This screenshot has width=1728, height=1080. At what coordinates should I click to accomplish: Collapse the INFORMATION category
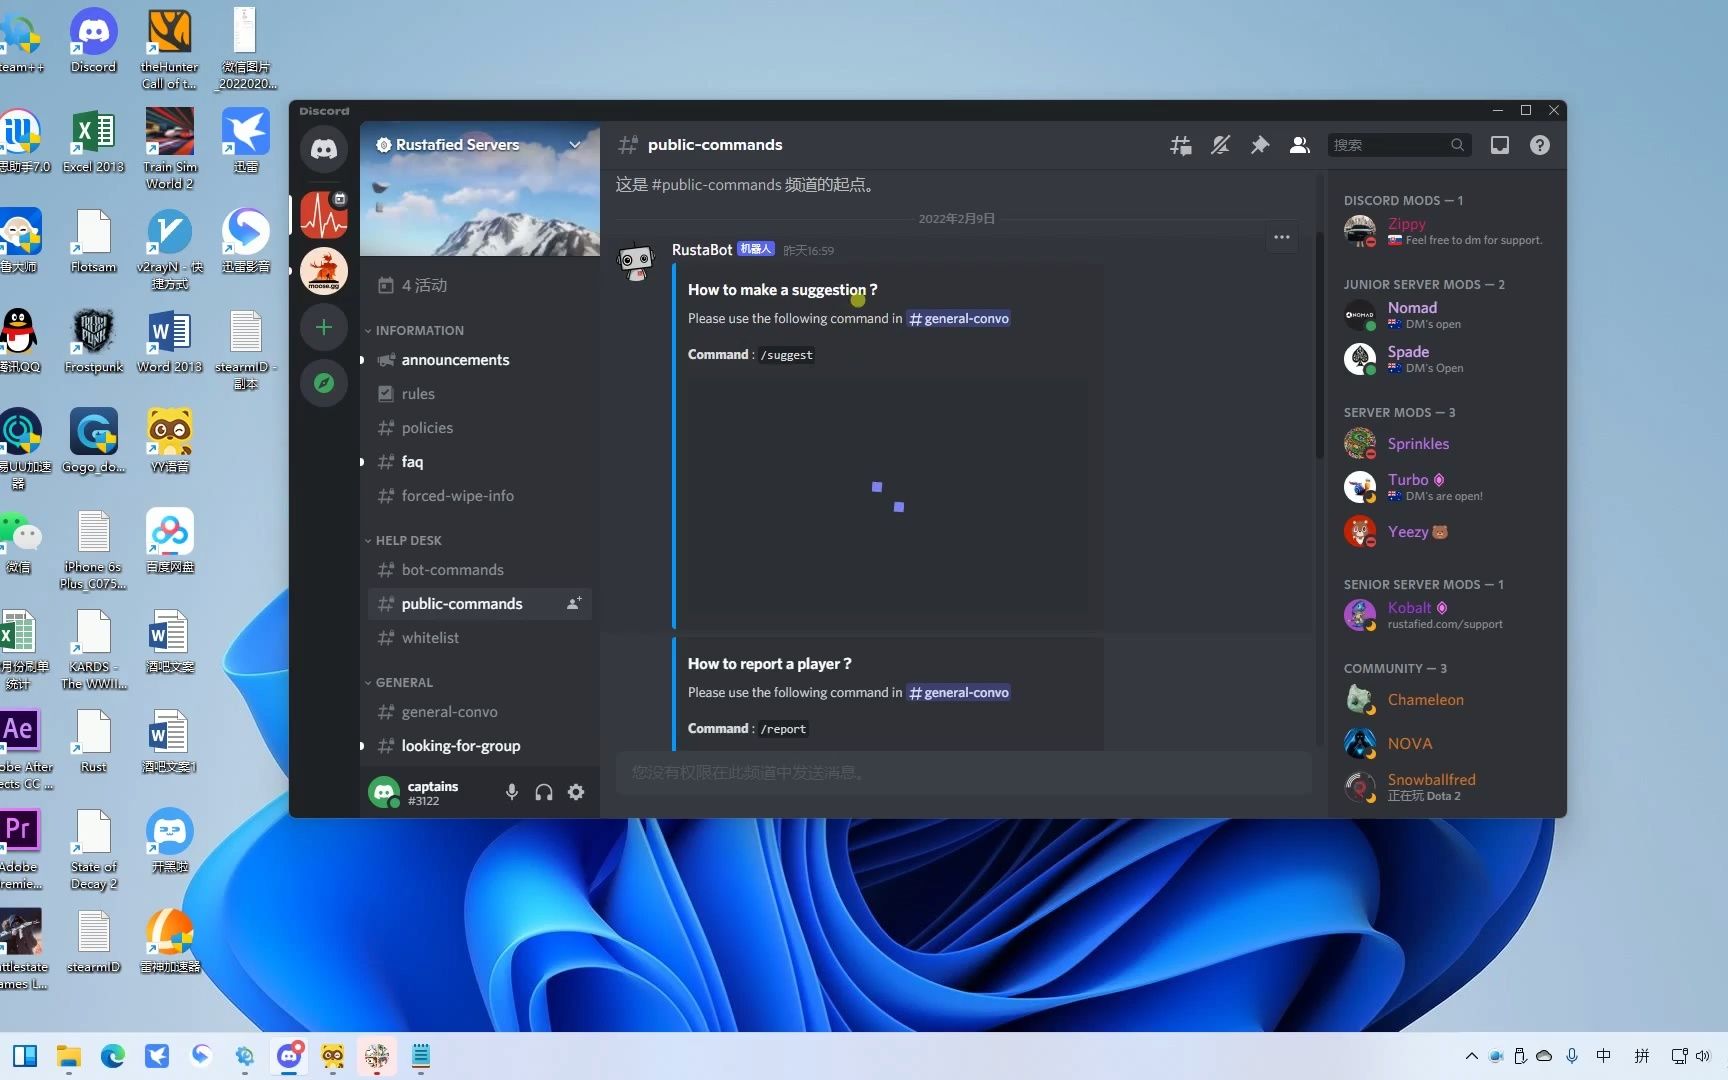click(414, 330)
